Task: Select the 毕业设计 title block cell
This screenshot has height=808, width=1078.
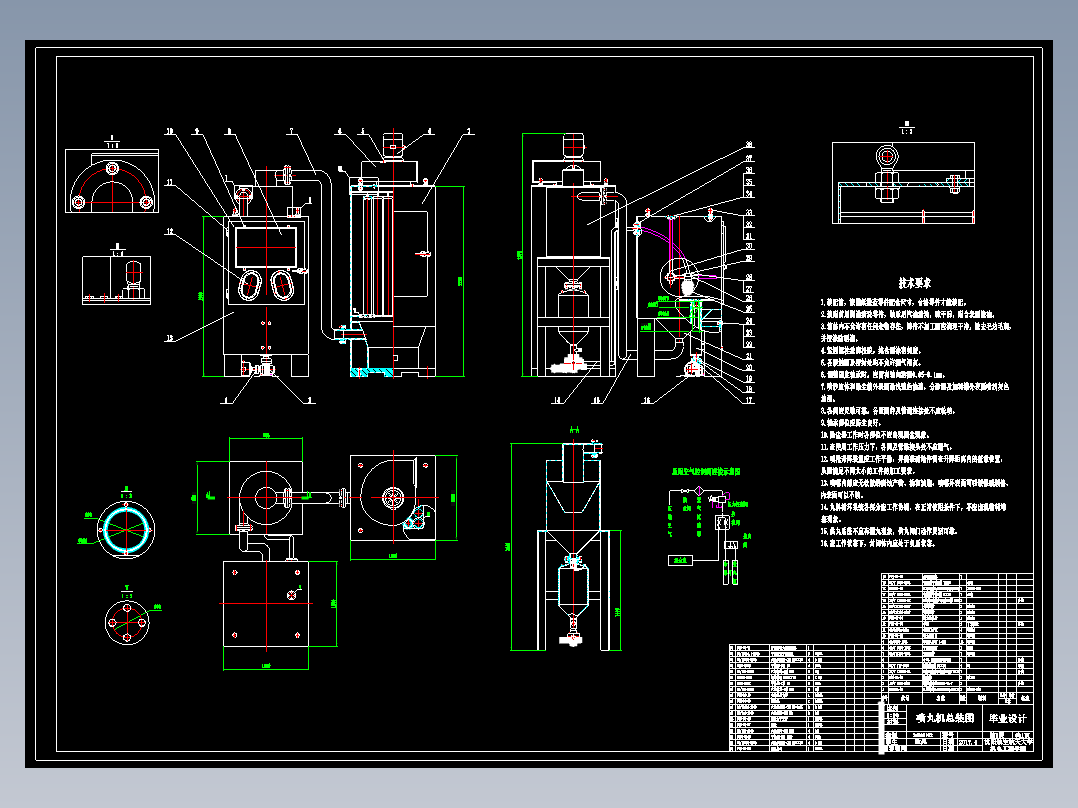Action: click(x=1007, y=719)
